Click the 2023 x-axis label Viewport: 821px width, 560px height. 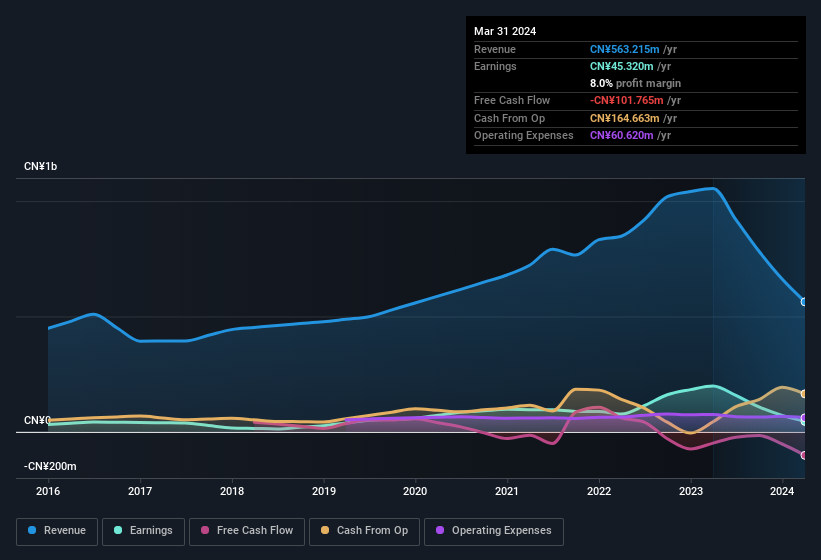[691, 491]
